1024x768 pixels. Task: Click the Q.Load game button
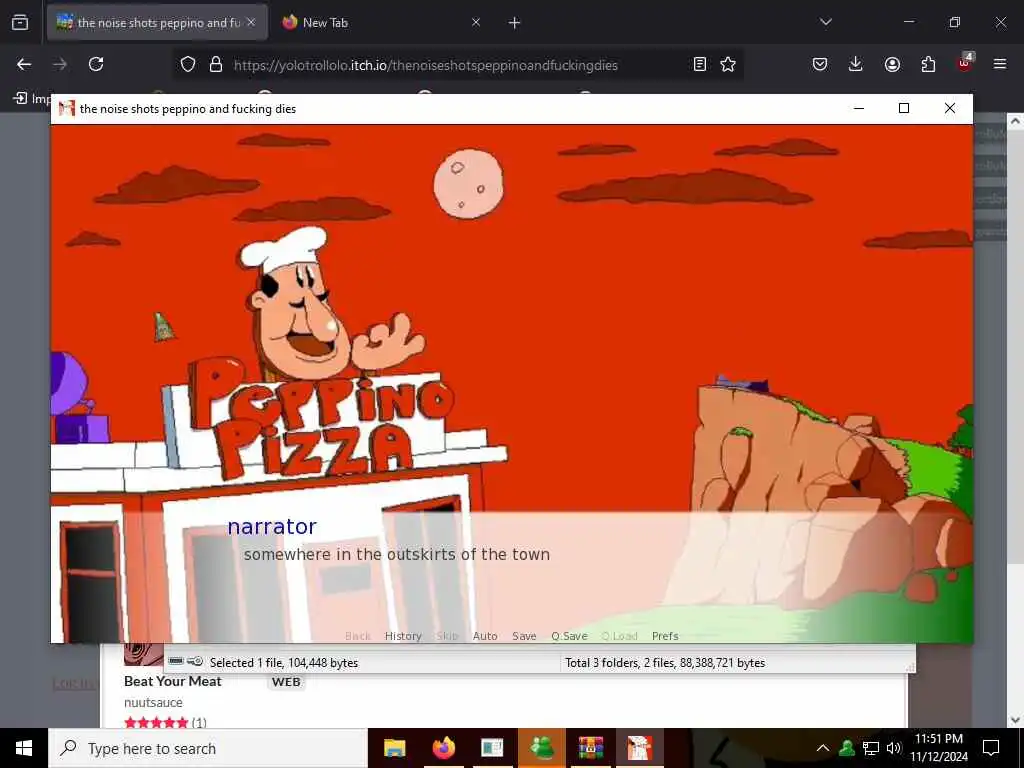619,636
